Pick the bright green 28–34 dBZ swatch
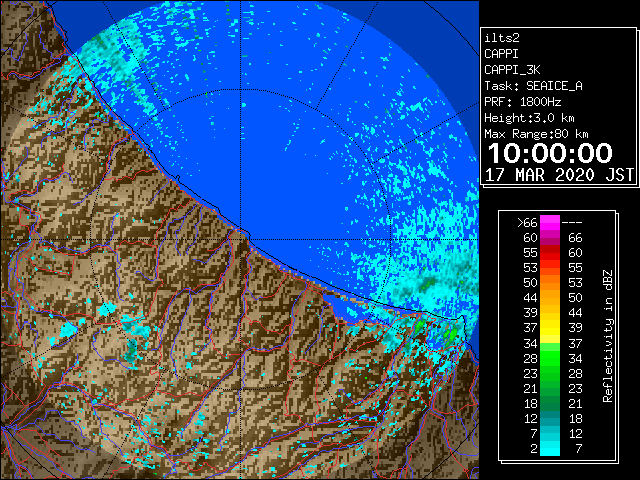The image size is (640, 480). [x=550, y=358]
